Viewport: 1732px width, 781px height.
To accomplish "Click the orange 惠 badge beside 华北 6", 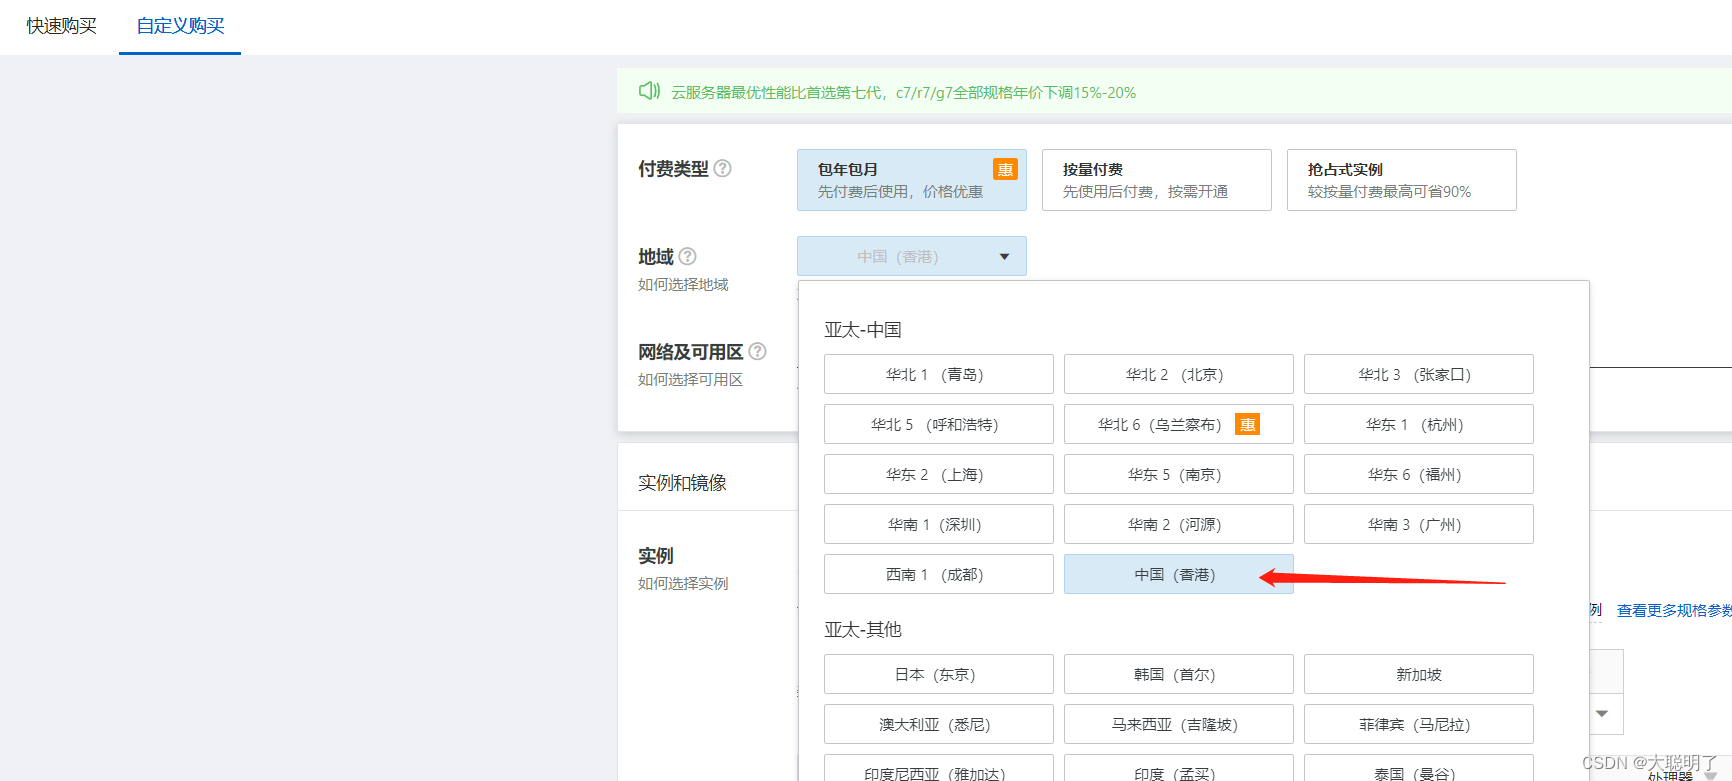I will (x=1247, y=424).
